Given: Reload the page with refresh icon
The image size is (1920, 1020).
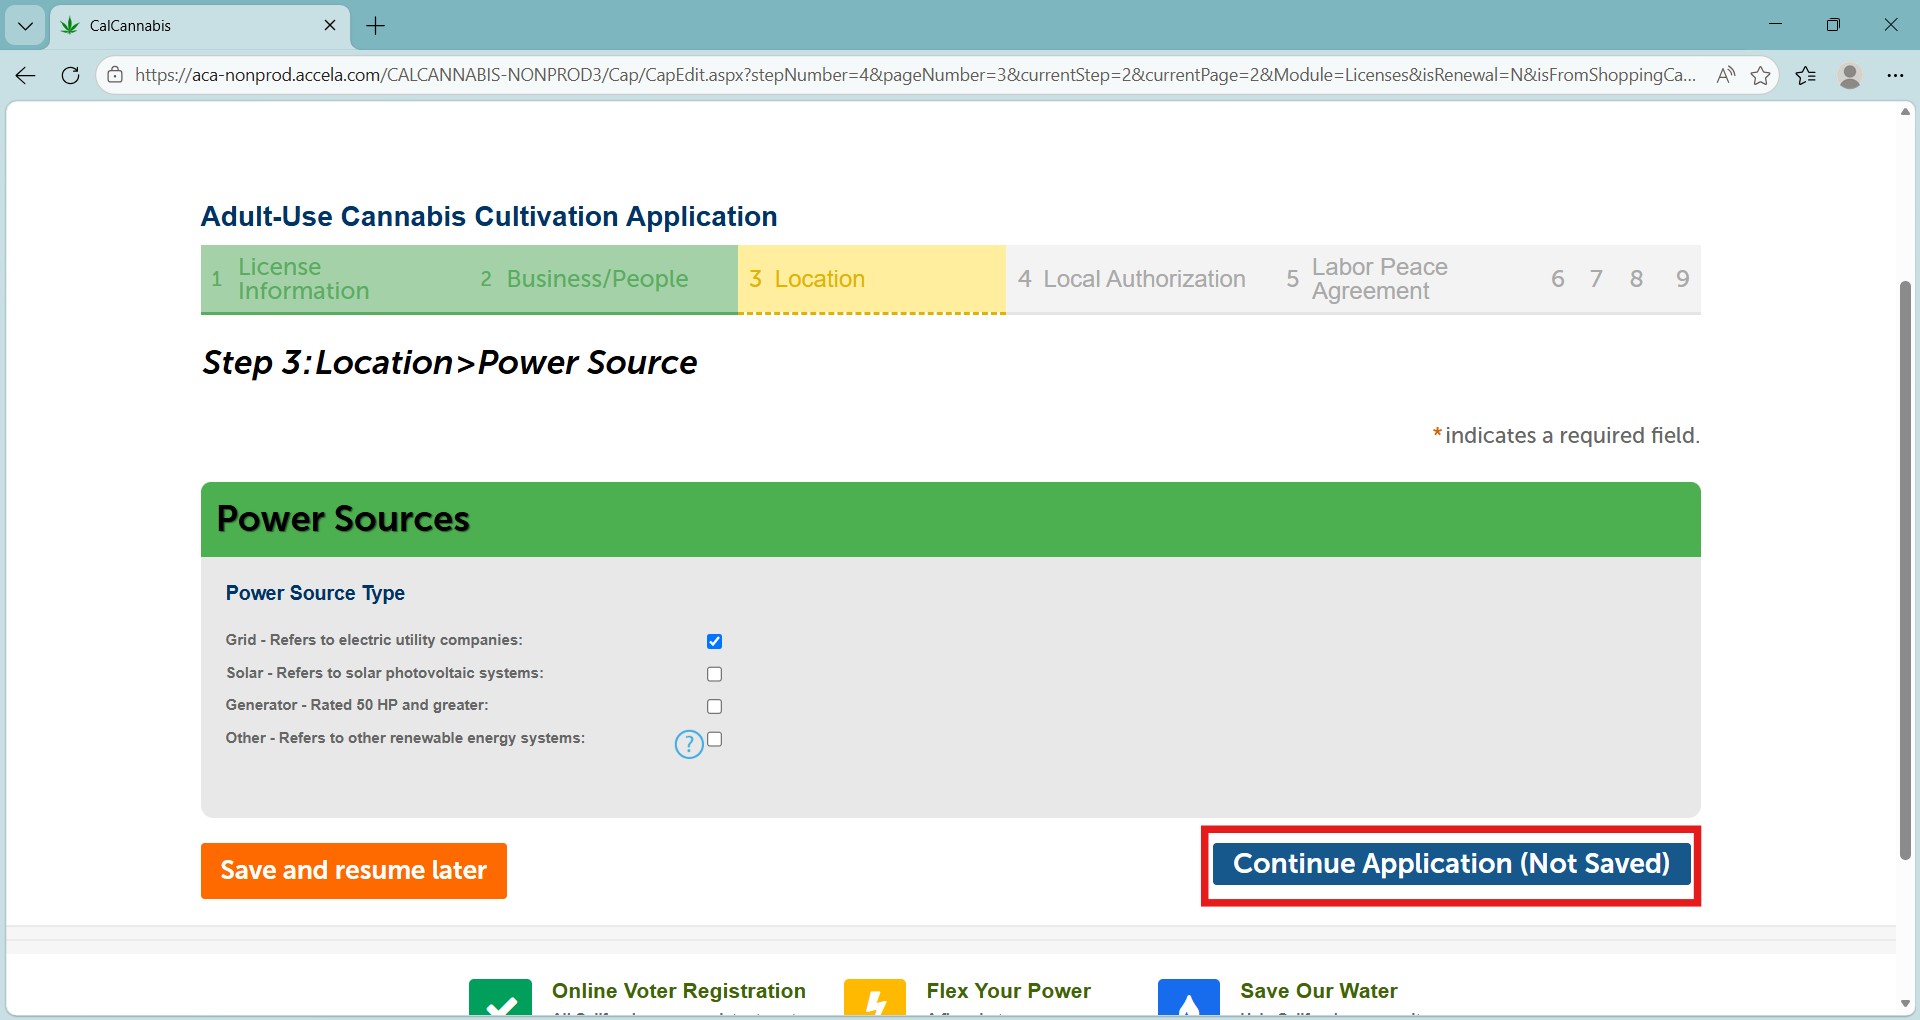Looking at the screenshot, I should click(70, 75).
